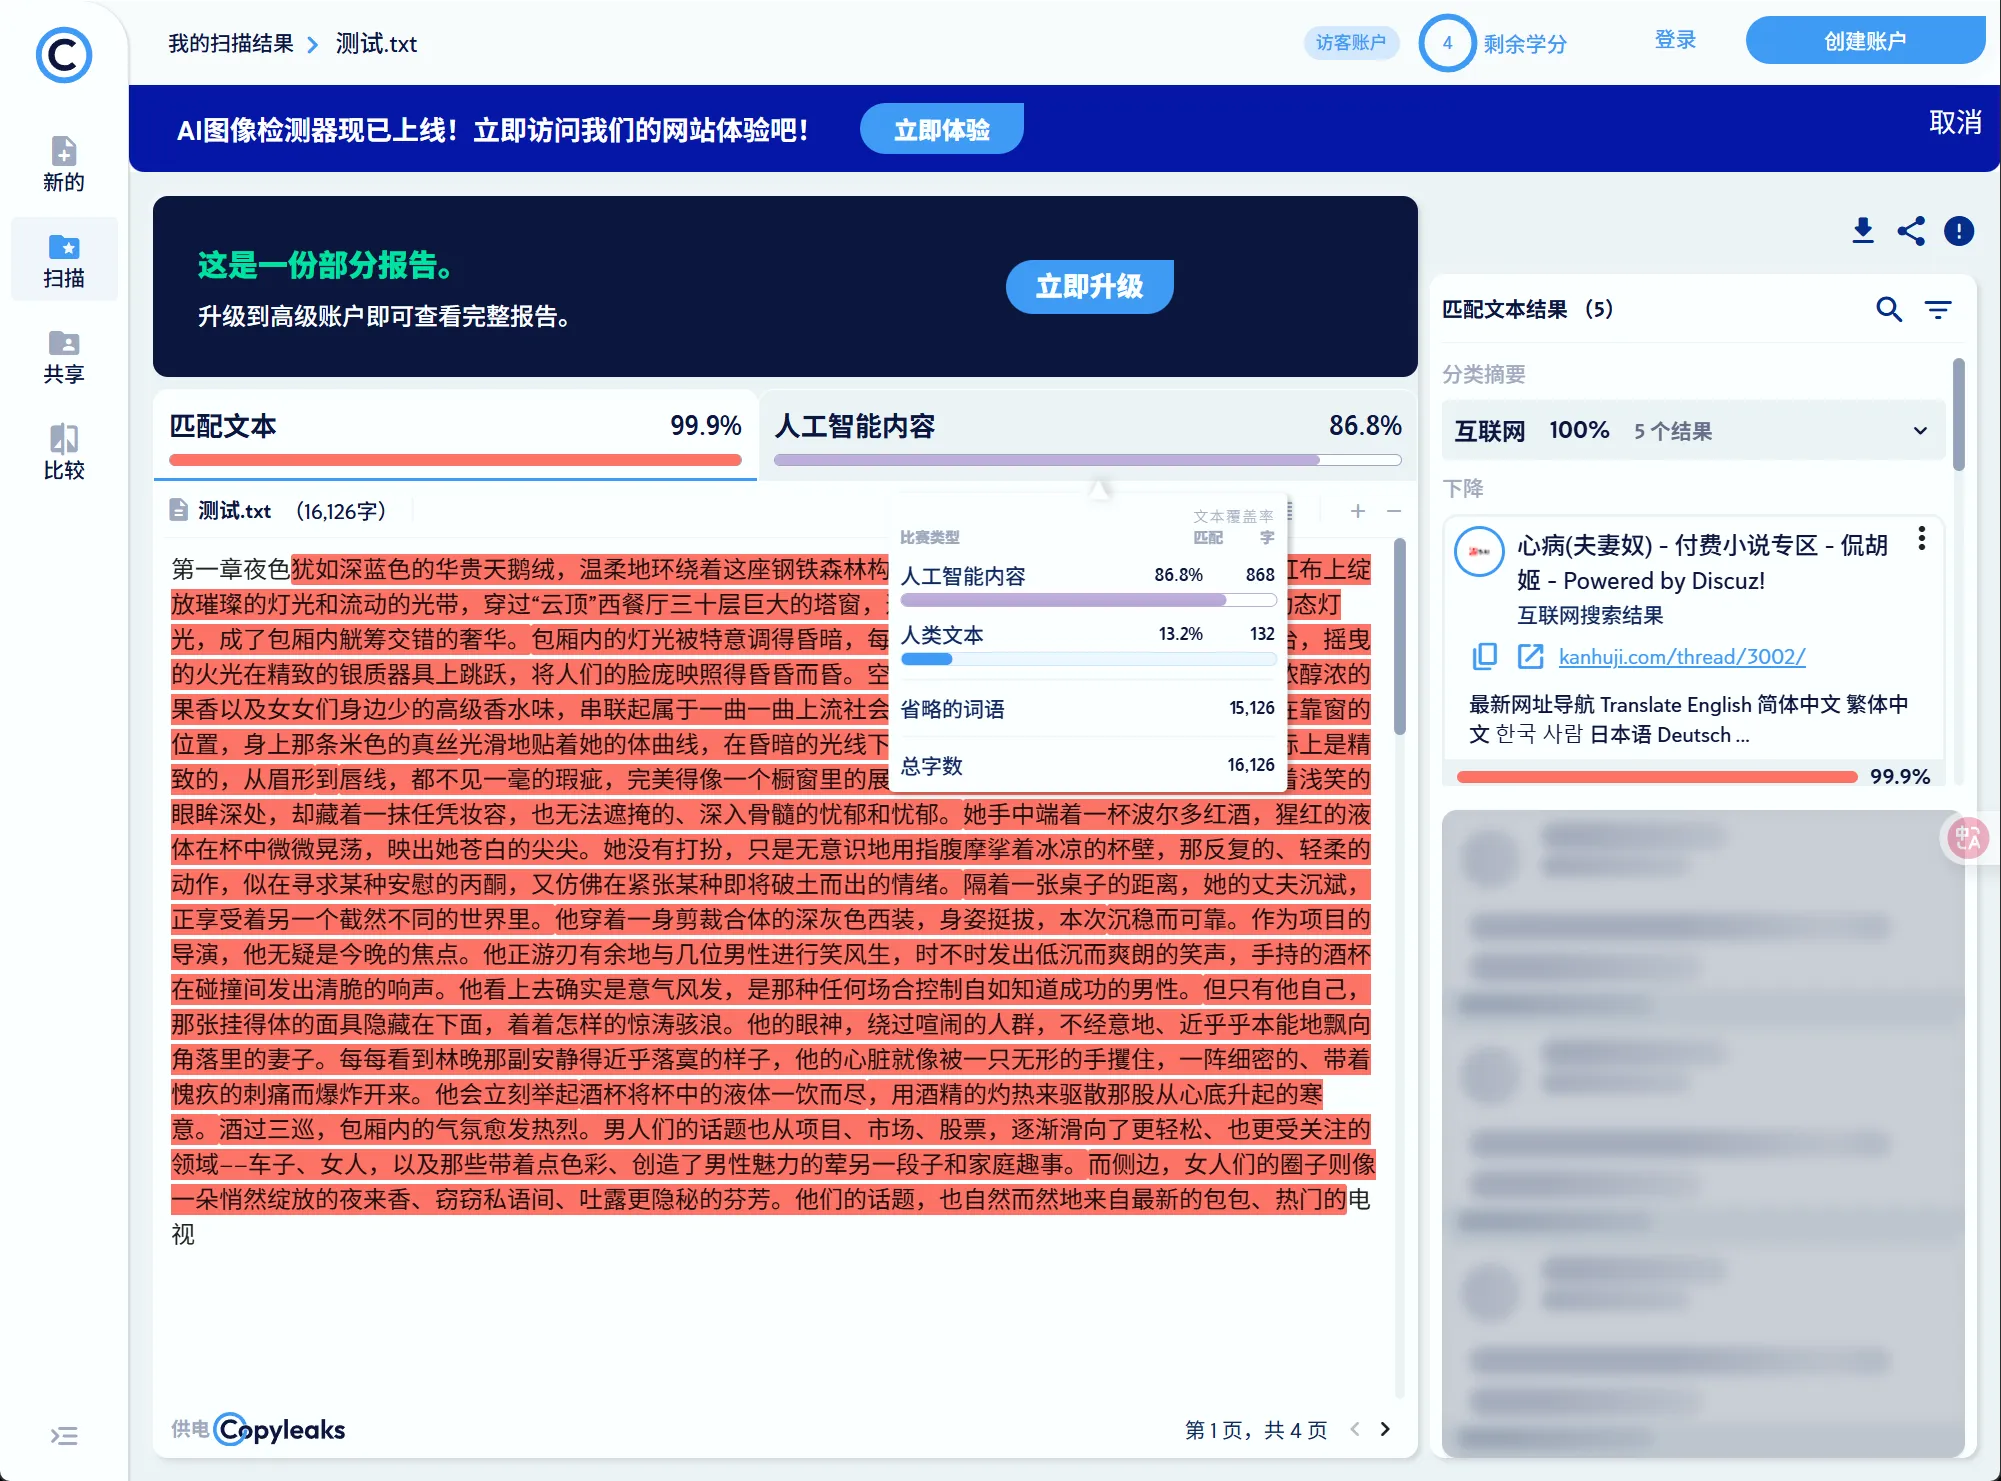
Task: Click search icon in matched results
Action: pos(1888,309)
